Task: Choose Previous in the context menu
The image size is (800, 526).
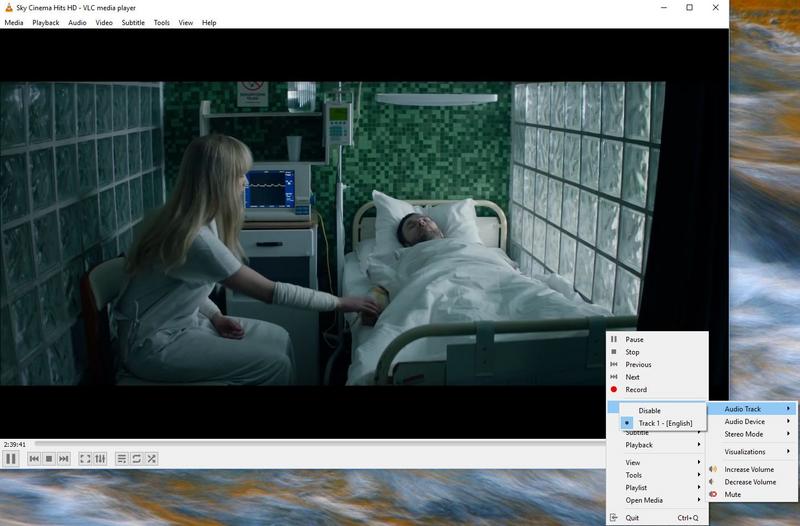Action: pos(657,364)
